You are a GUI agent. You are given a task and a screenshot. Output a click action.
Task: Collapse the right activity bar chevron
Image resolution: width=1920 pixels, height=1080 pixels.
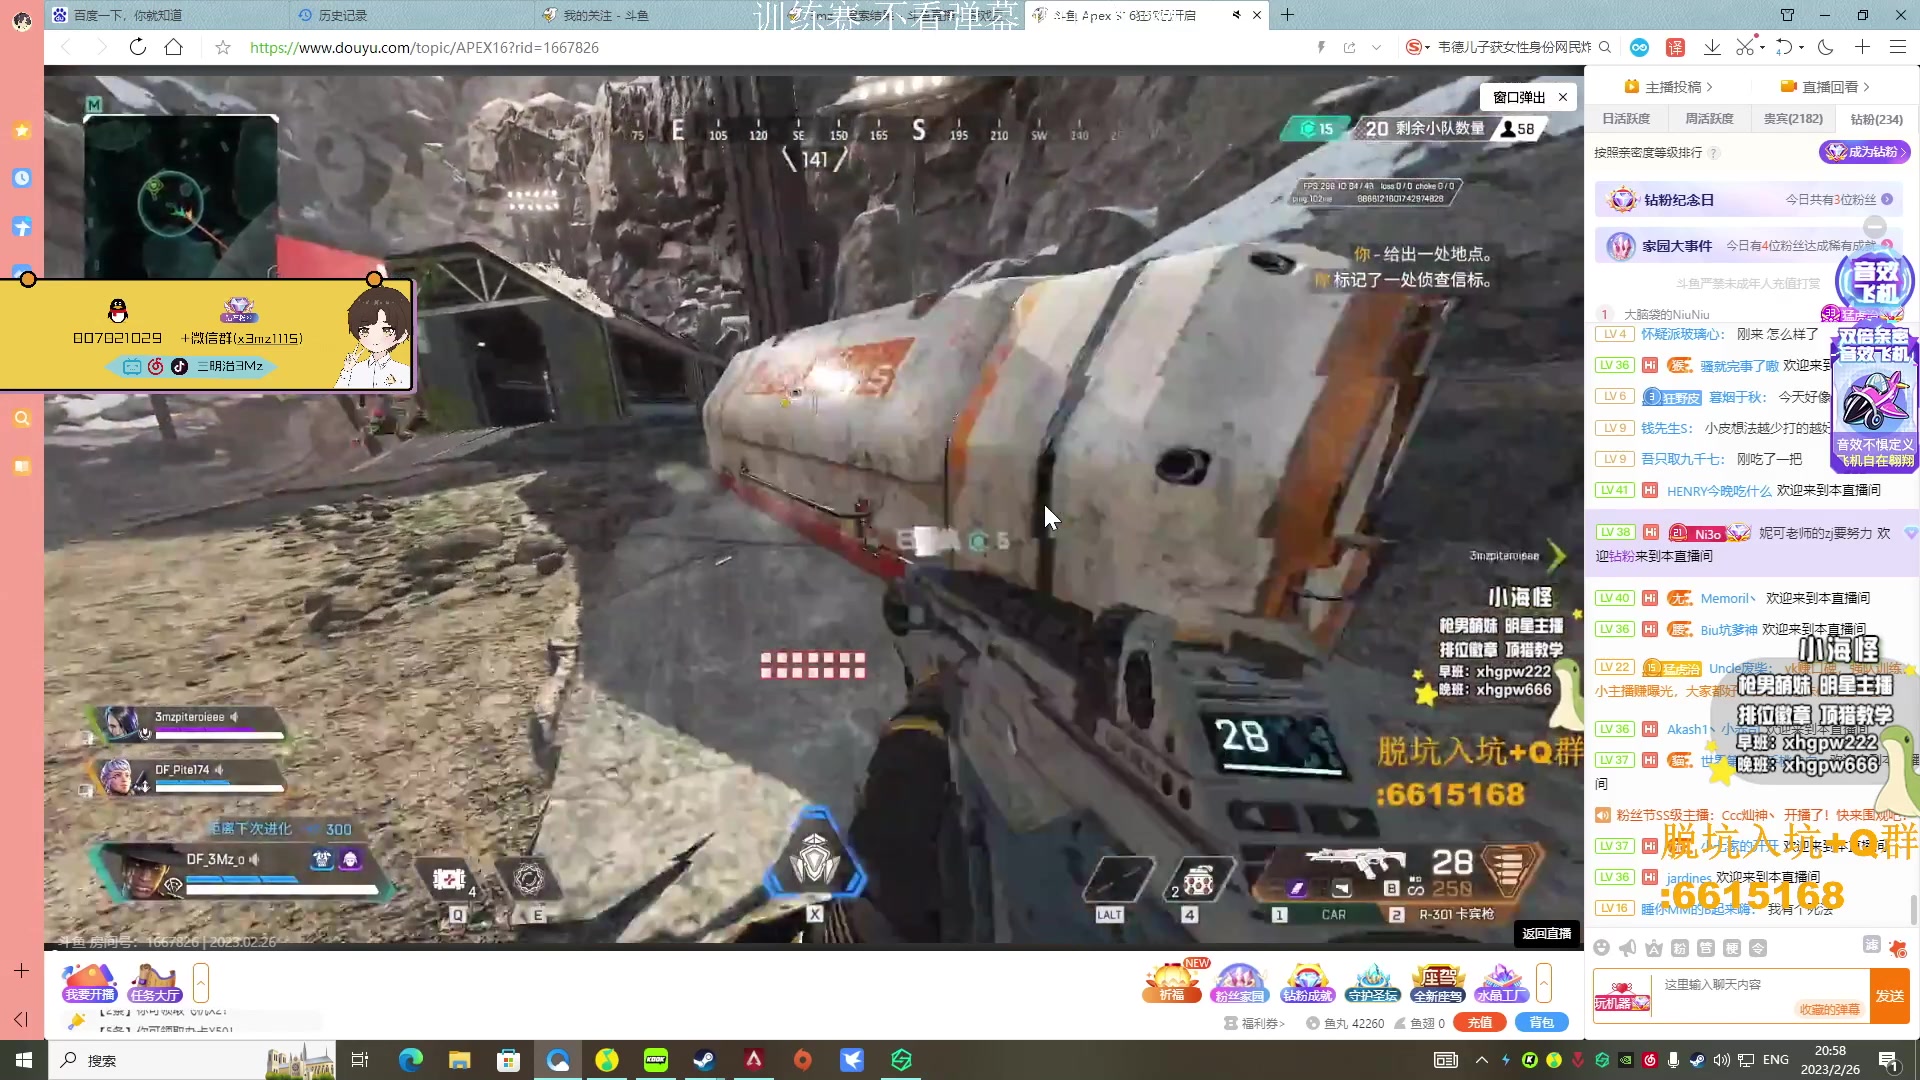[x=1544, y=983]
